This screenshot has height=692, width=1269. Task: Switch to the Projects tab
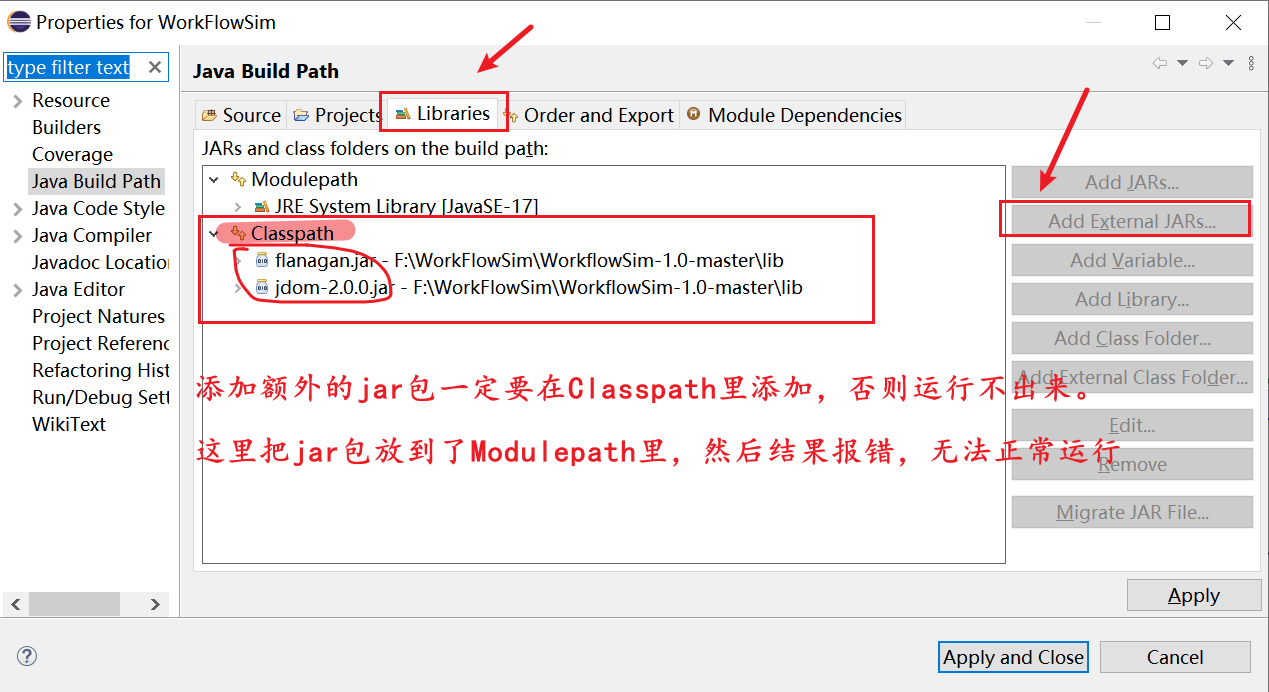pos(336,115)
